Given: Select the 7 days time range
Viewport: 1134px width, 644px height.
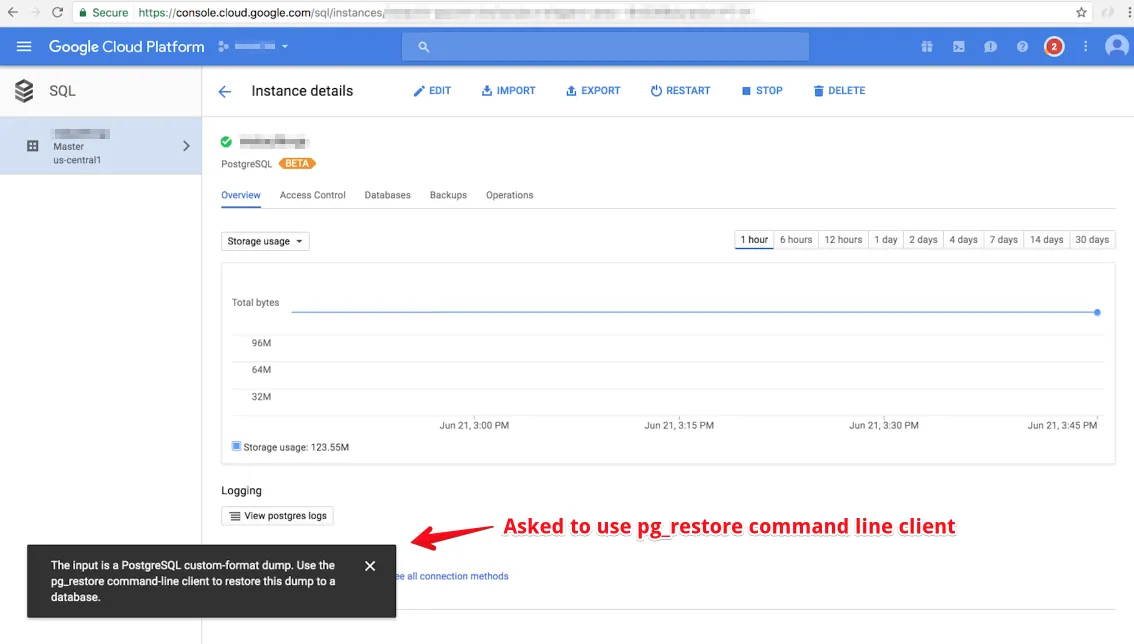Looking at the screenshot, I should [x=1004, y=240].
